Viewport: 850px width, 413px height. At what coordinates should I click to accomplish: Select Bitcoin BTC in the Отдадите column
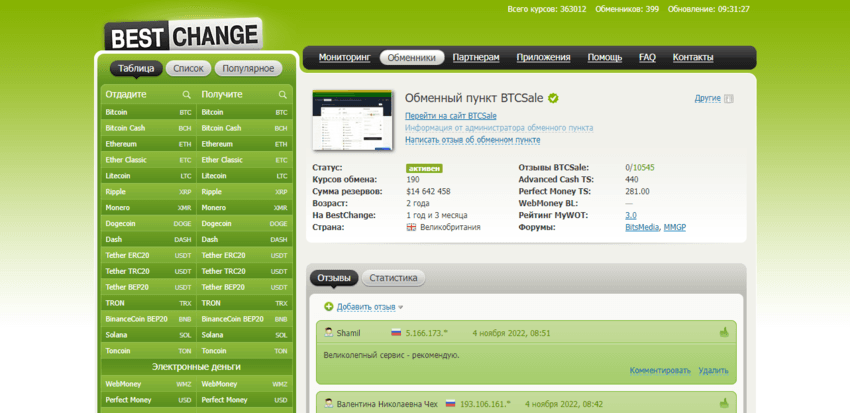(148, 112)
